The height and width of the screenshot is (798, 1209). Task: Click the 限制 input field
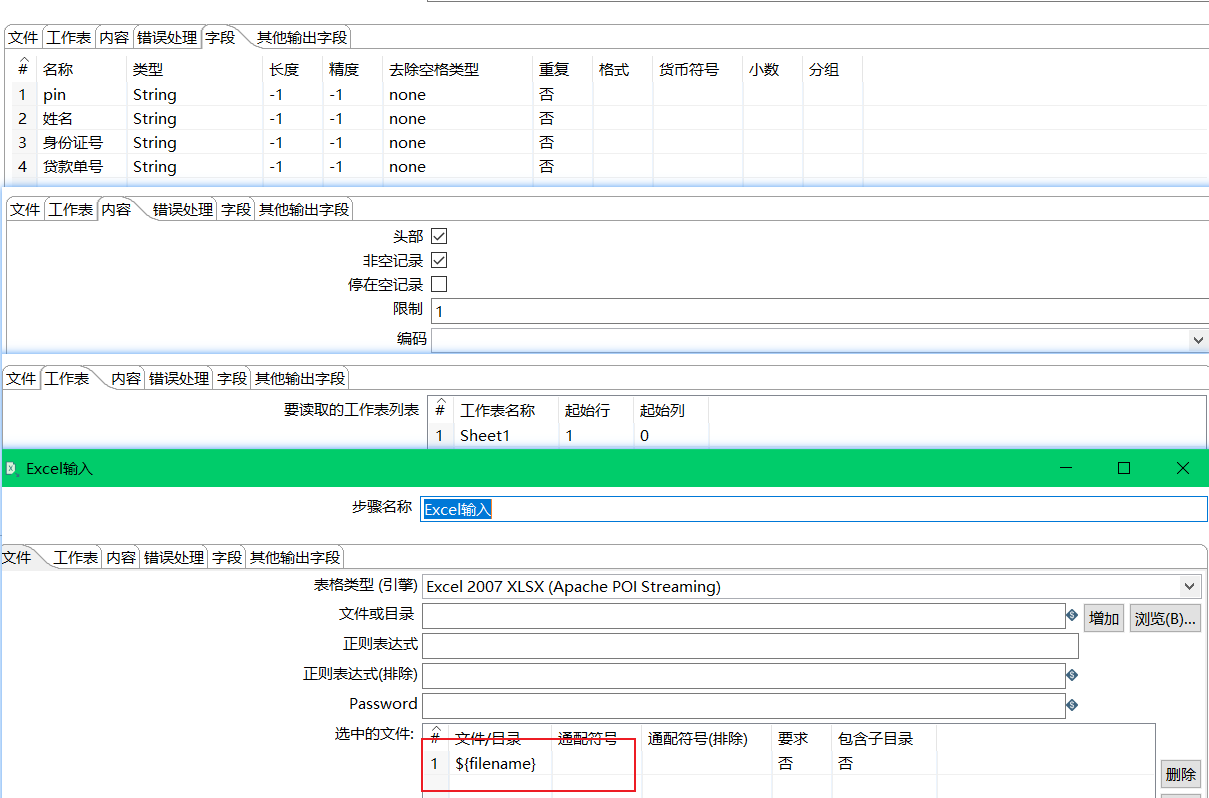(x=819, y=311)
